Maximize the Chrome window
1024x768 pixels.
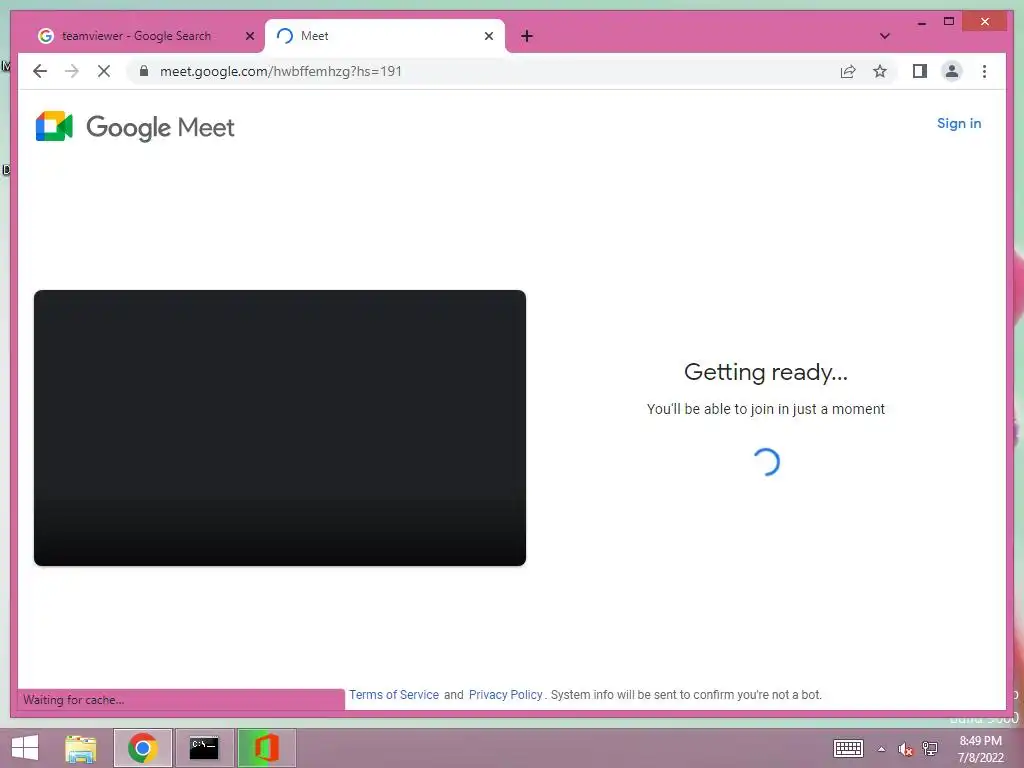coord(949,22)
